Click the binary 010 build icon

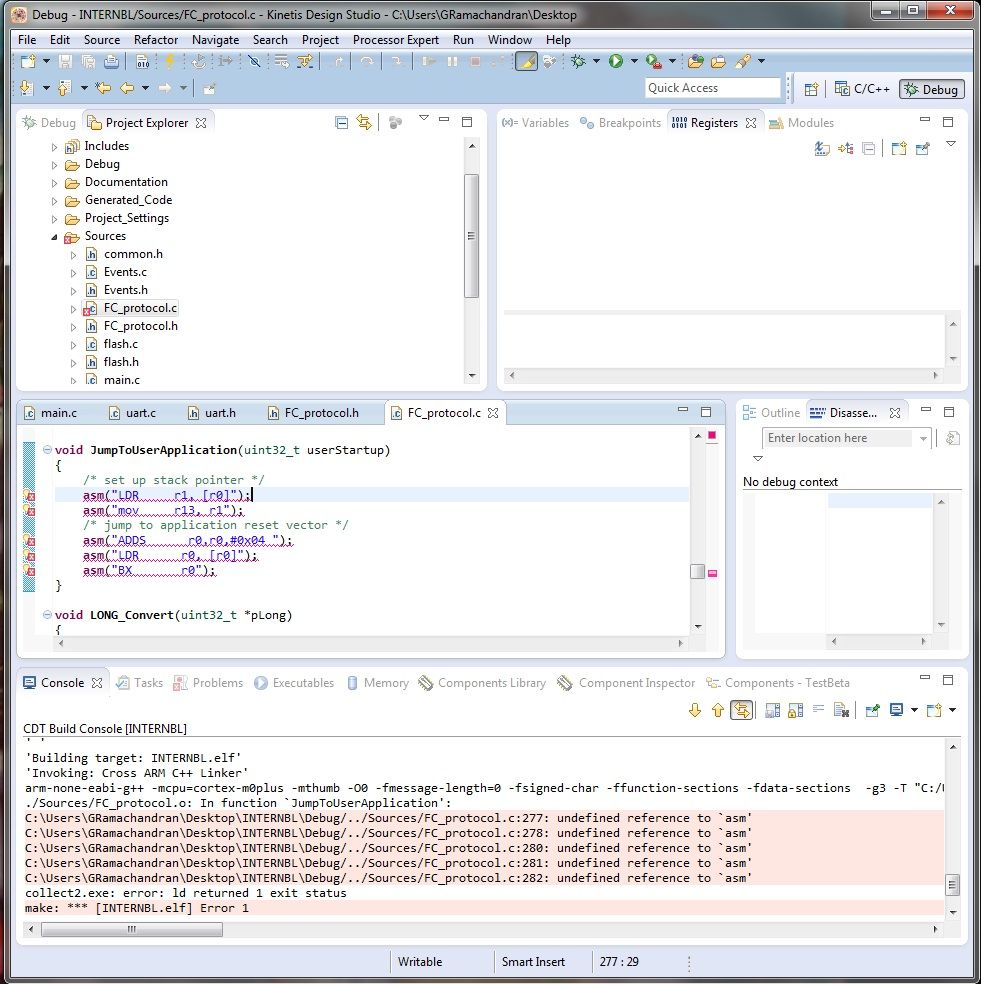coord(143,62)
